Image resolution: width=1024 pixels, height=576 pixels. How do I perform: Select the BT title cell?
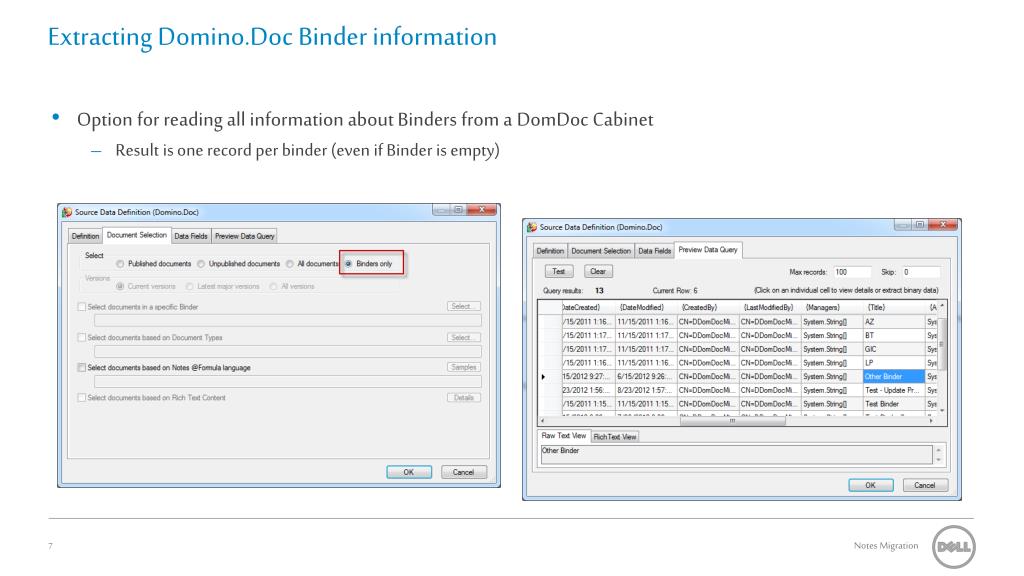[x=894, y=336]
